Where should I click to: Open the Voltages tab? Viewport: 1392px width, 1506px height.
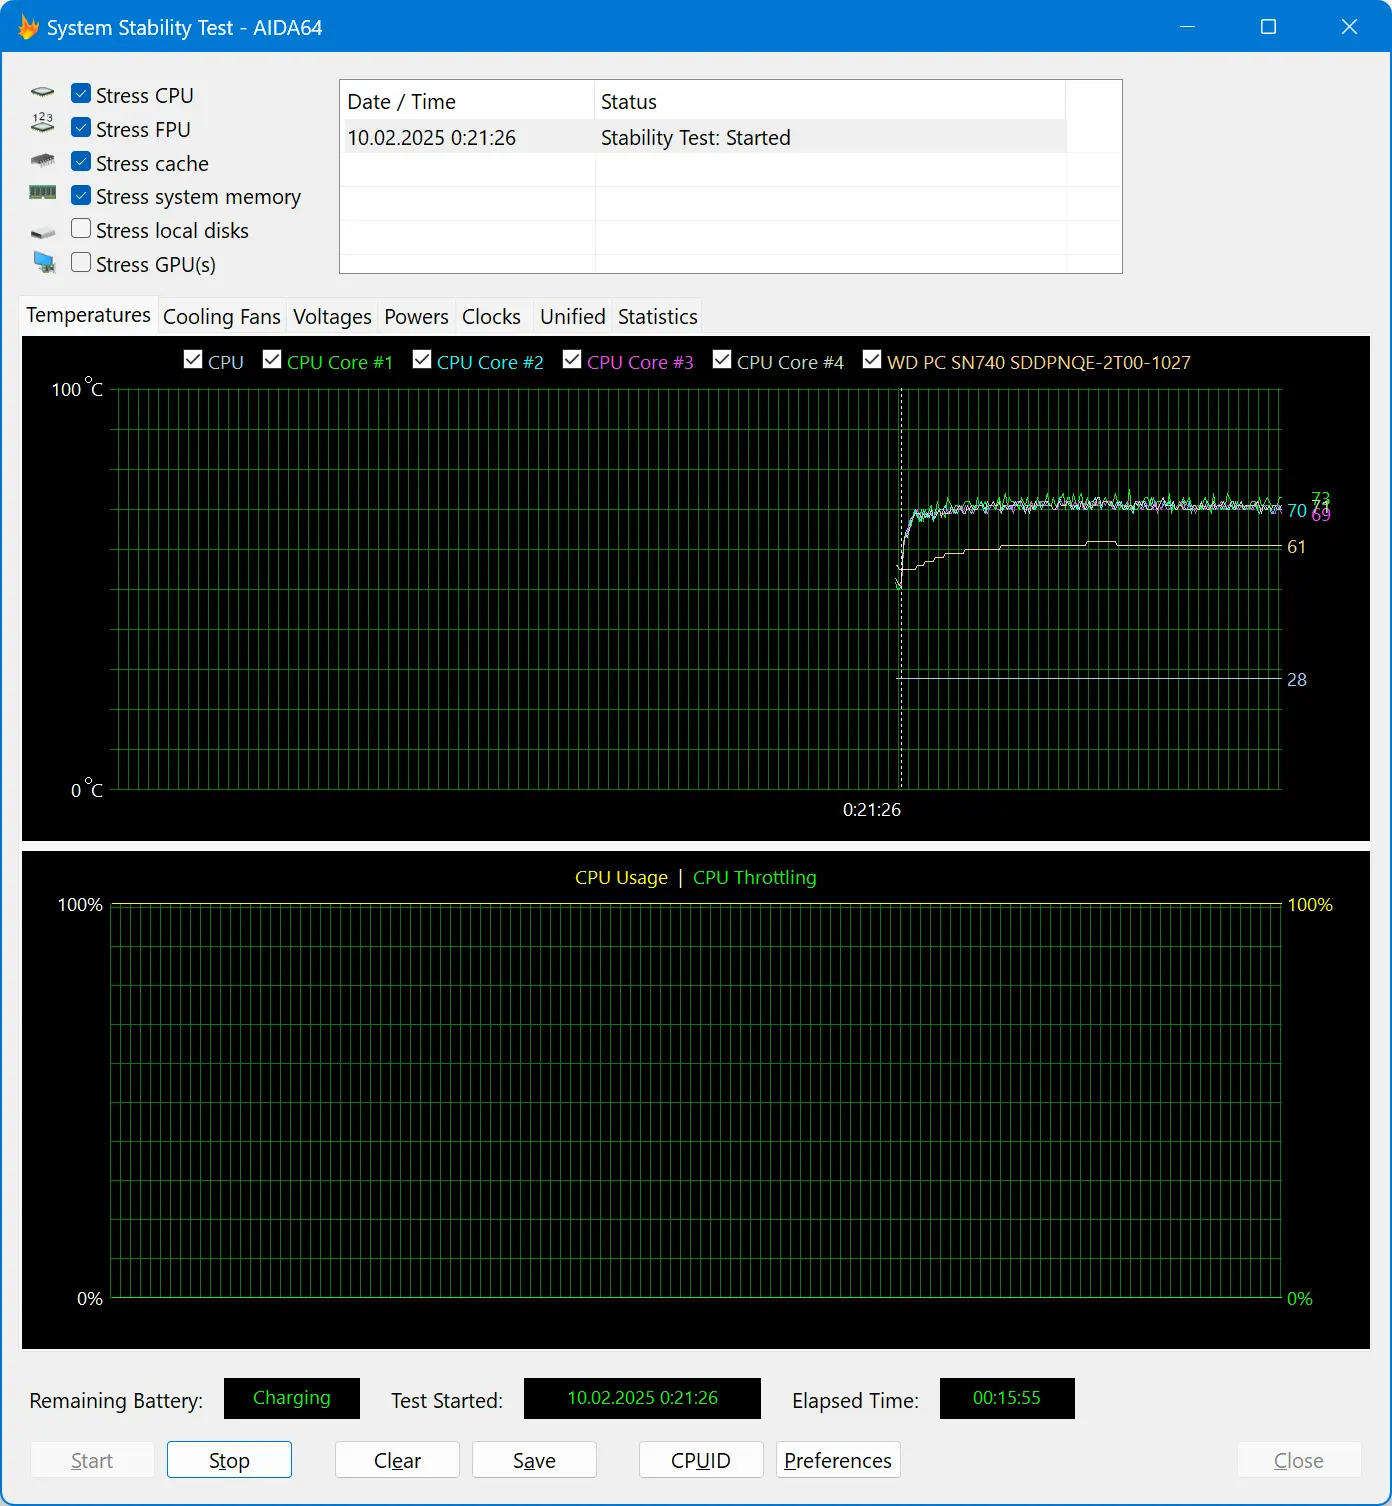tap(332, 317)
